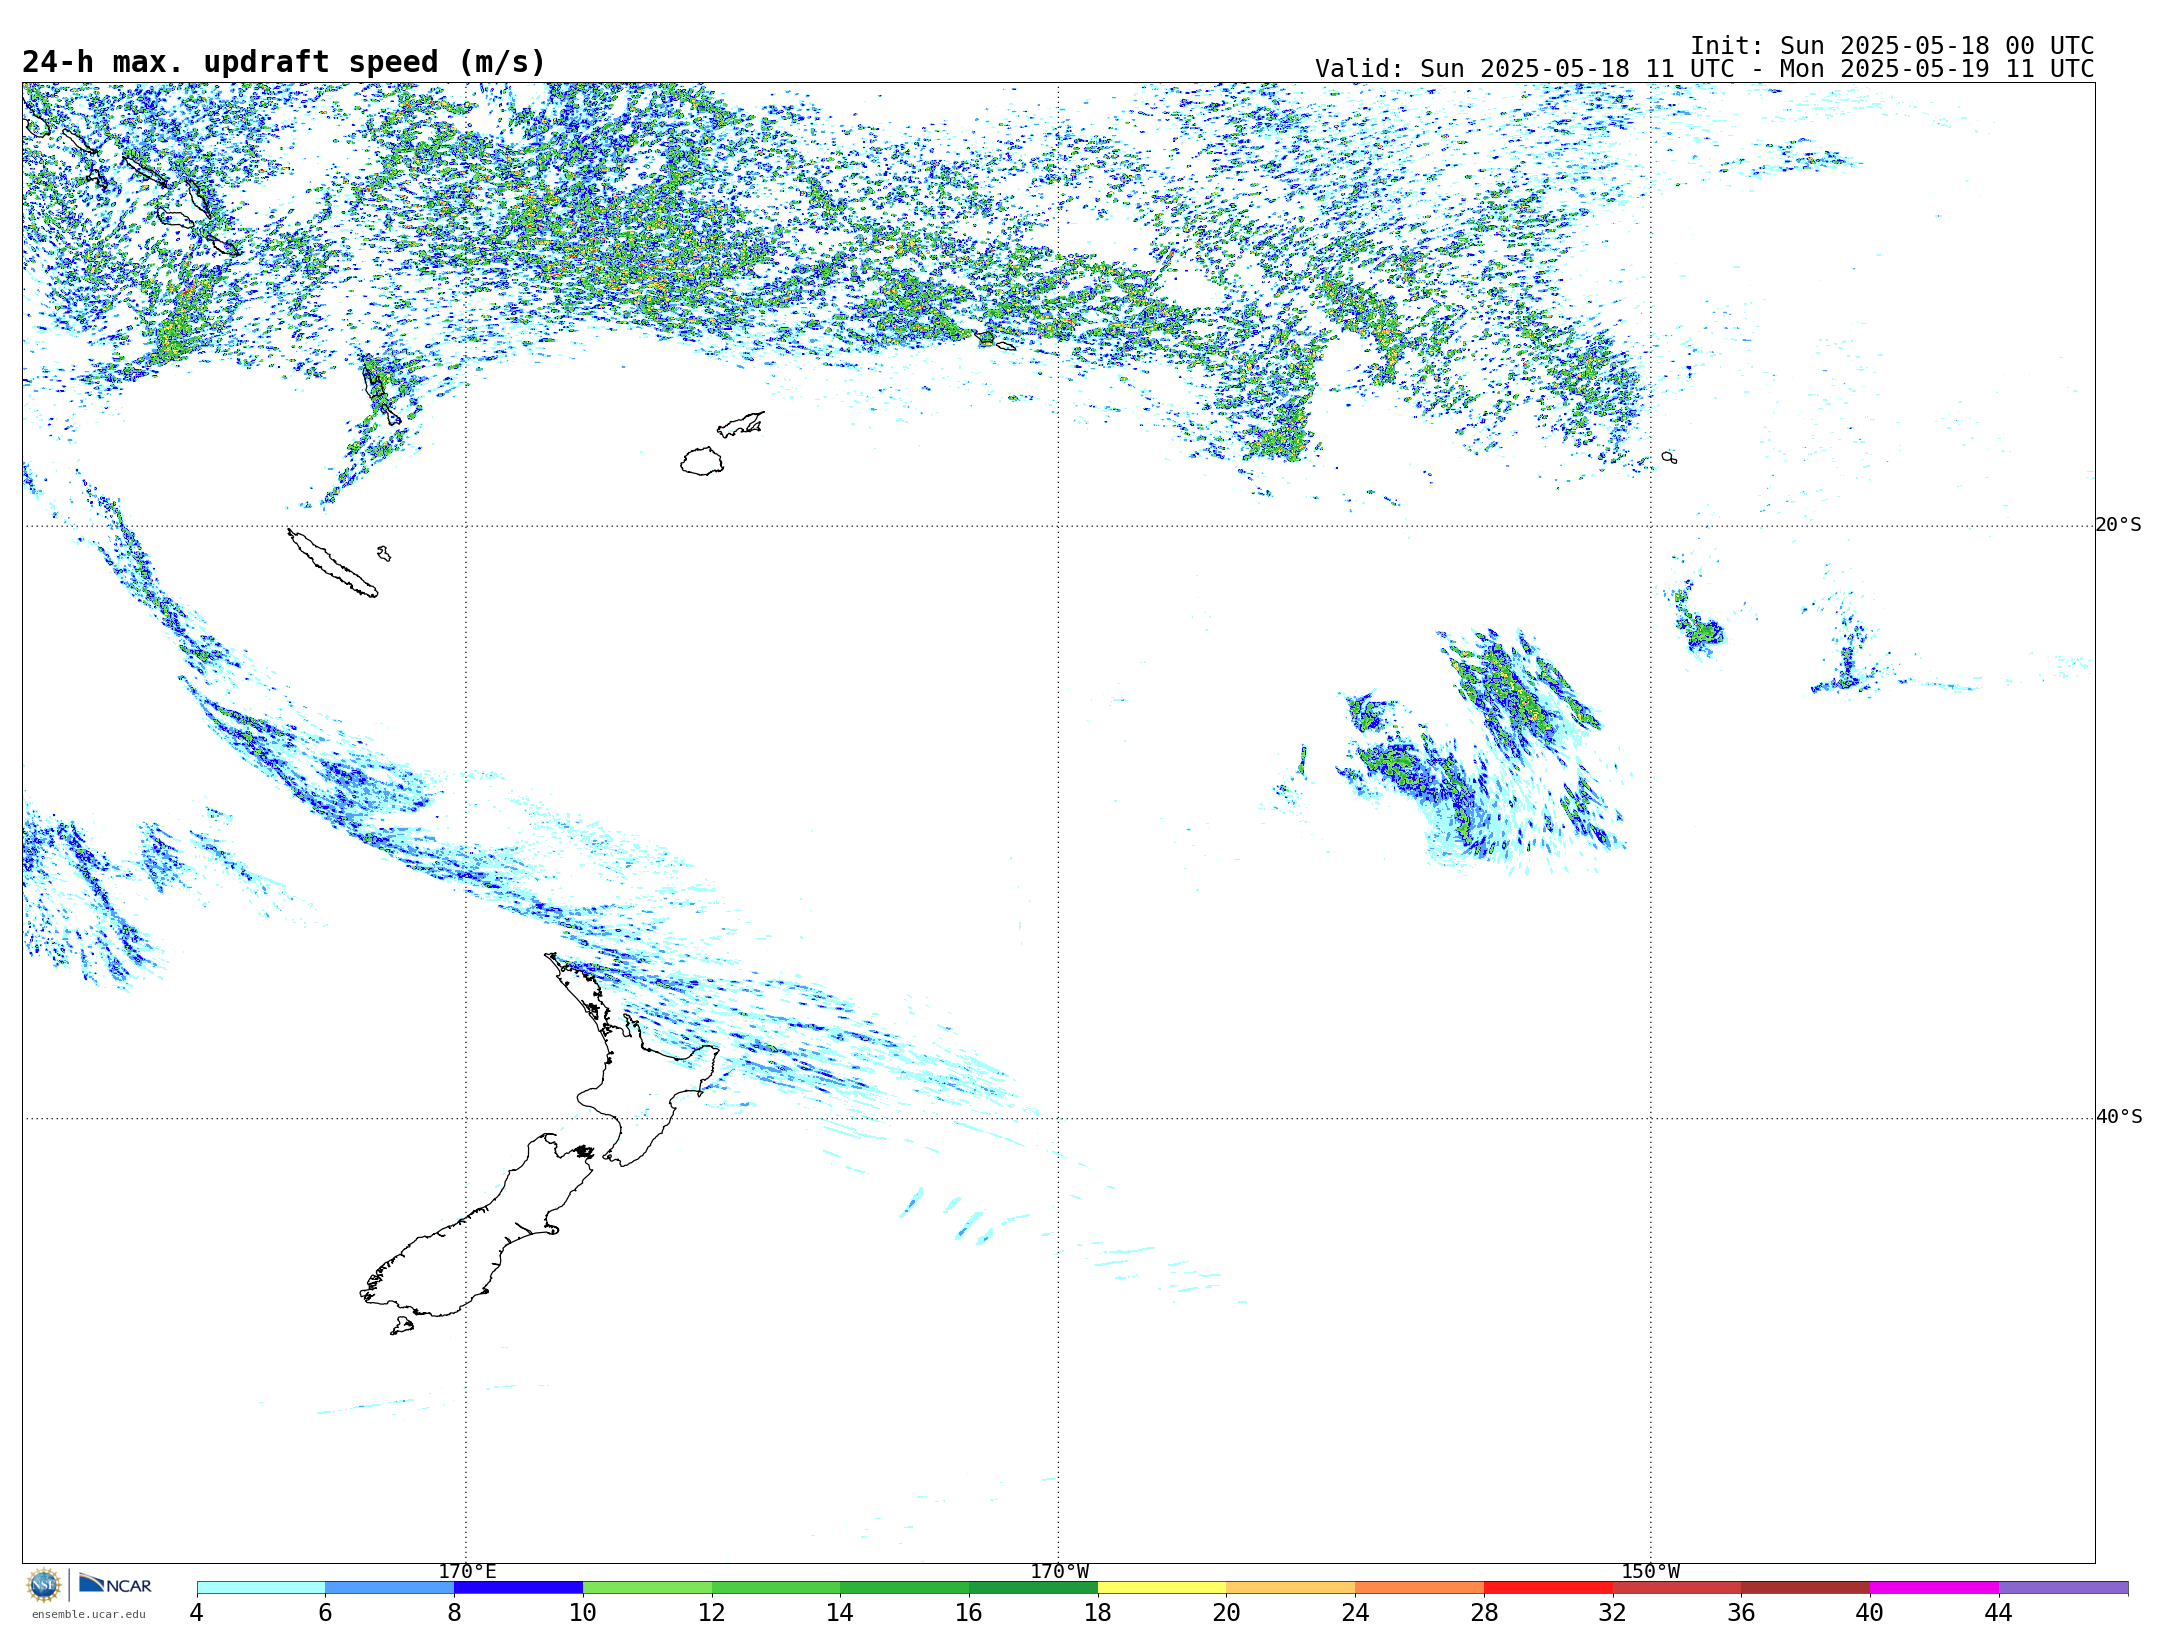Click the 150°W longitude label
Viewport: 2160px width, 1626px height.
(x=1651, y=1571)
